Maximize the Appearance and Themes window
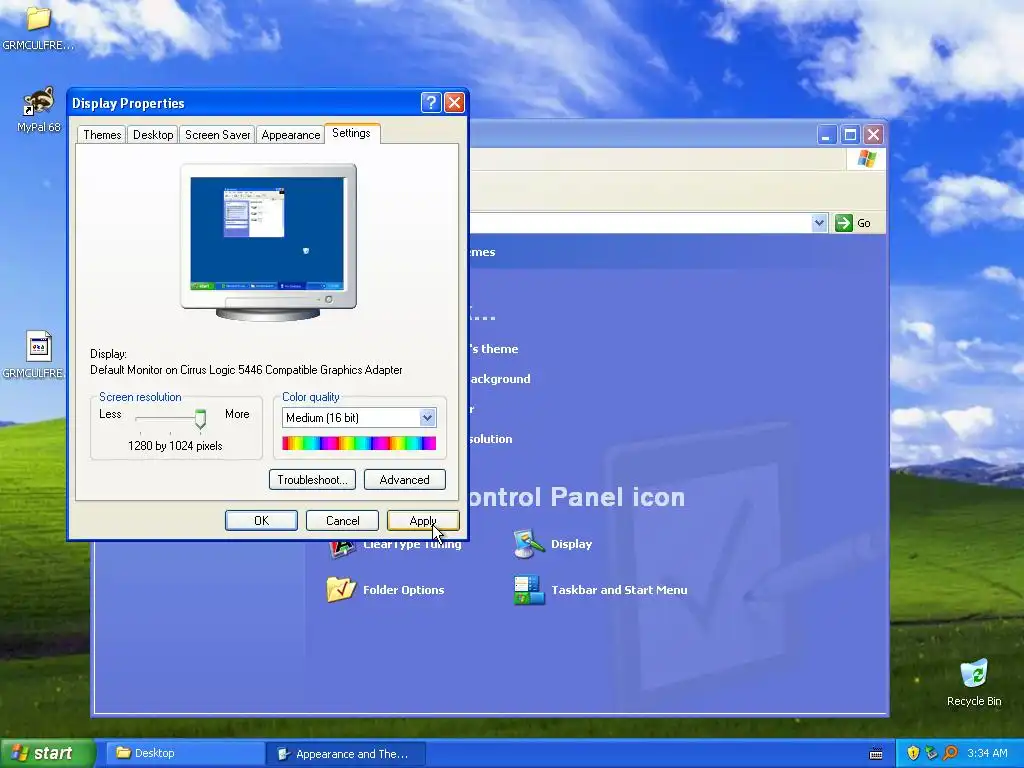This screenshot has width=1024, height=768. click(x=850, y=135)
